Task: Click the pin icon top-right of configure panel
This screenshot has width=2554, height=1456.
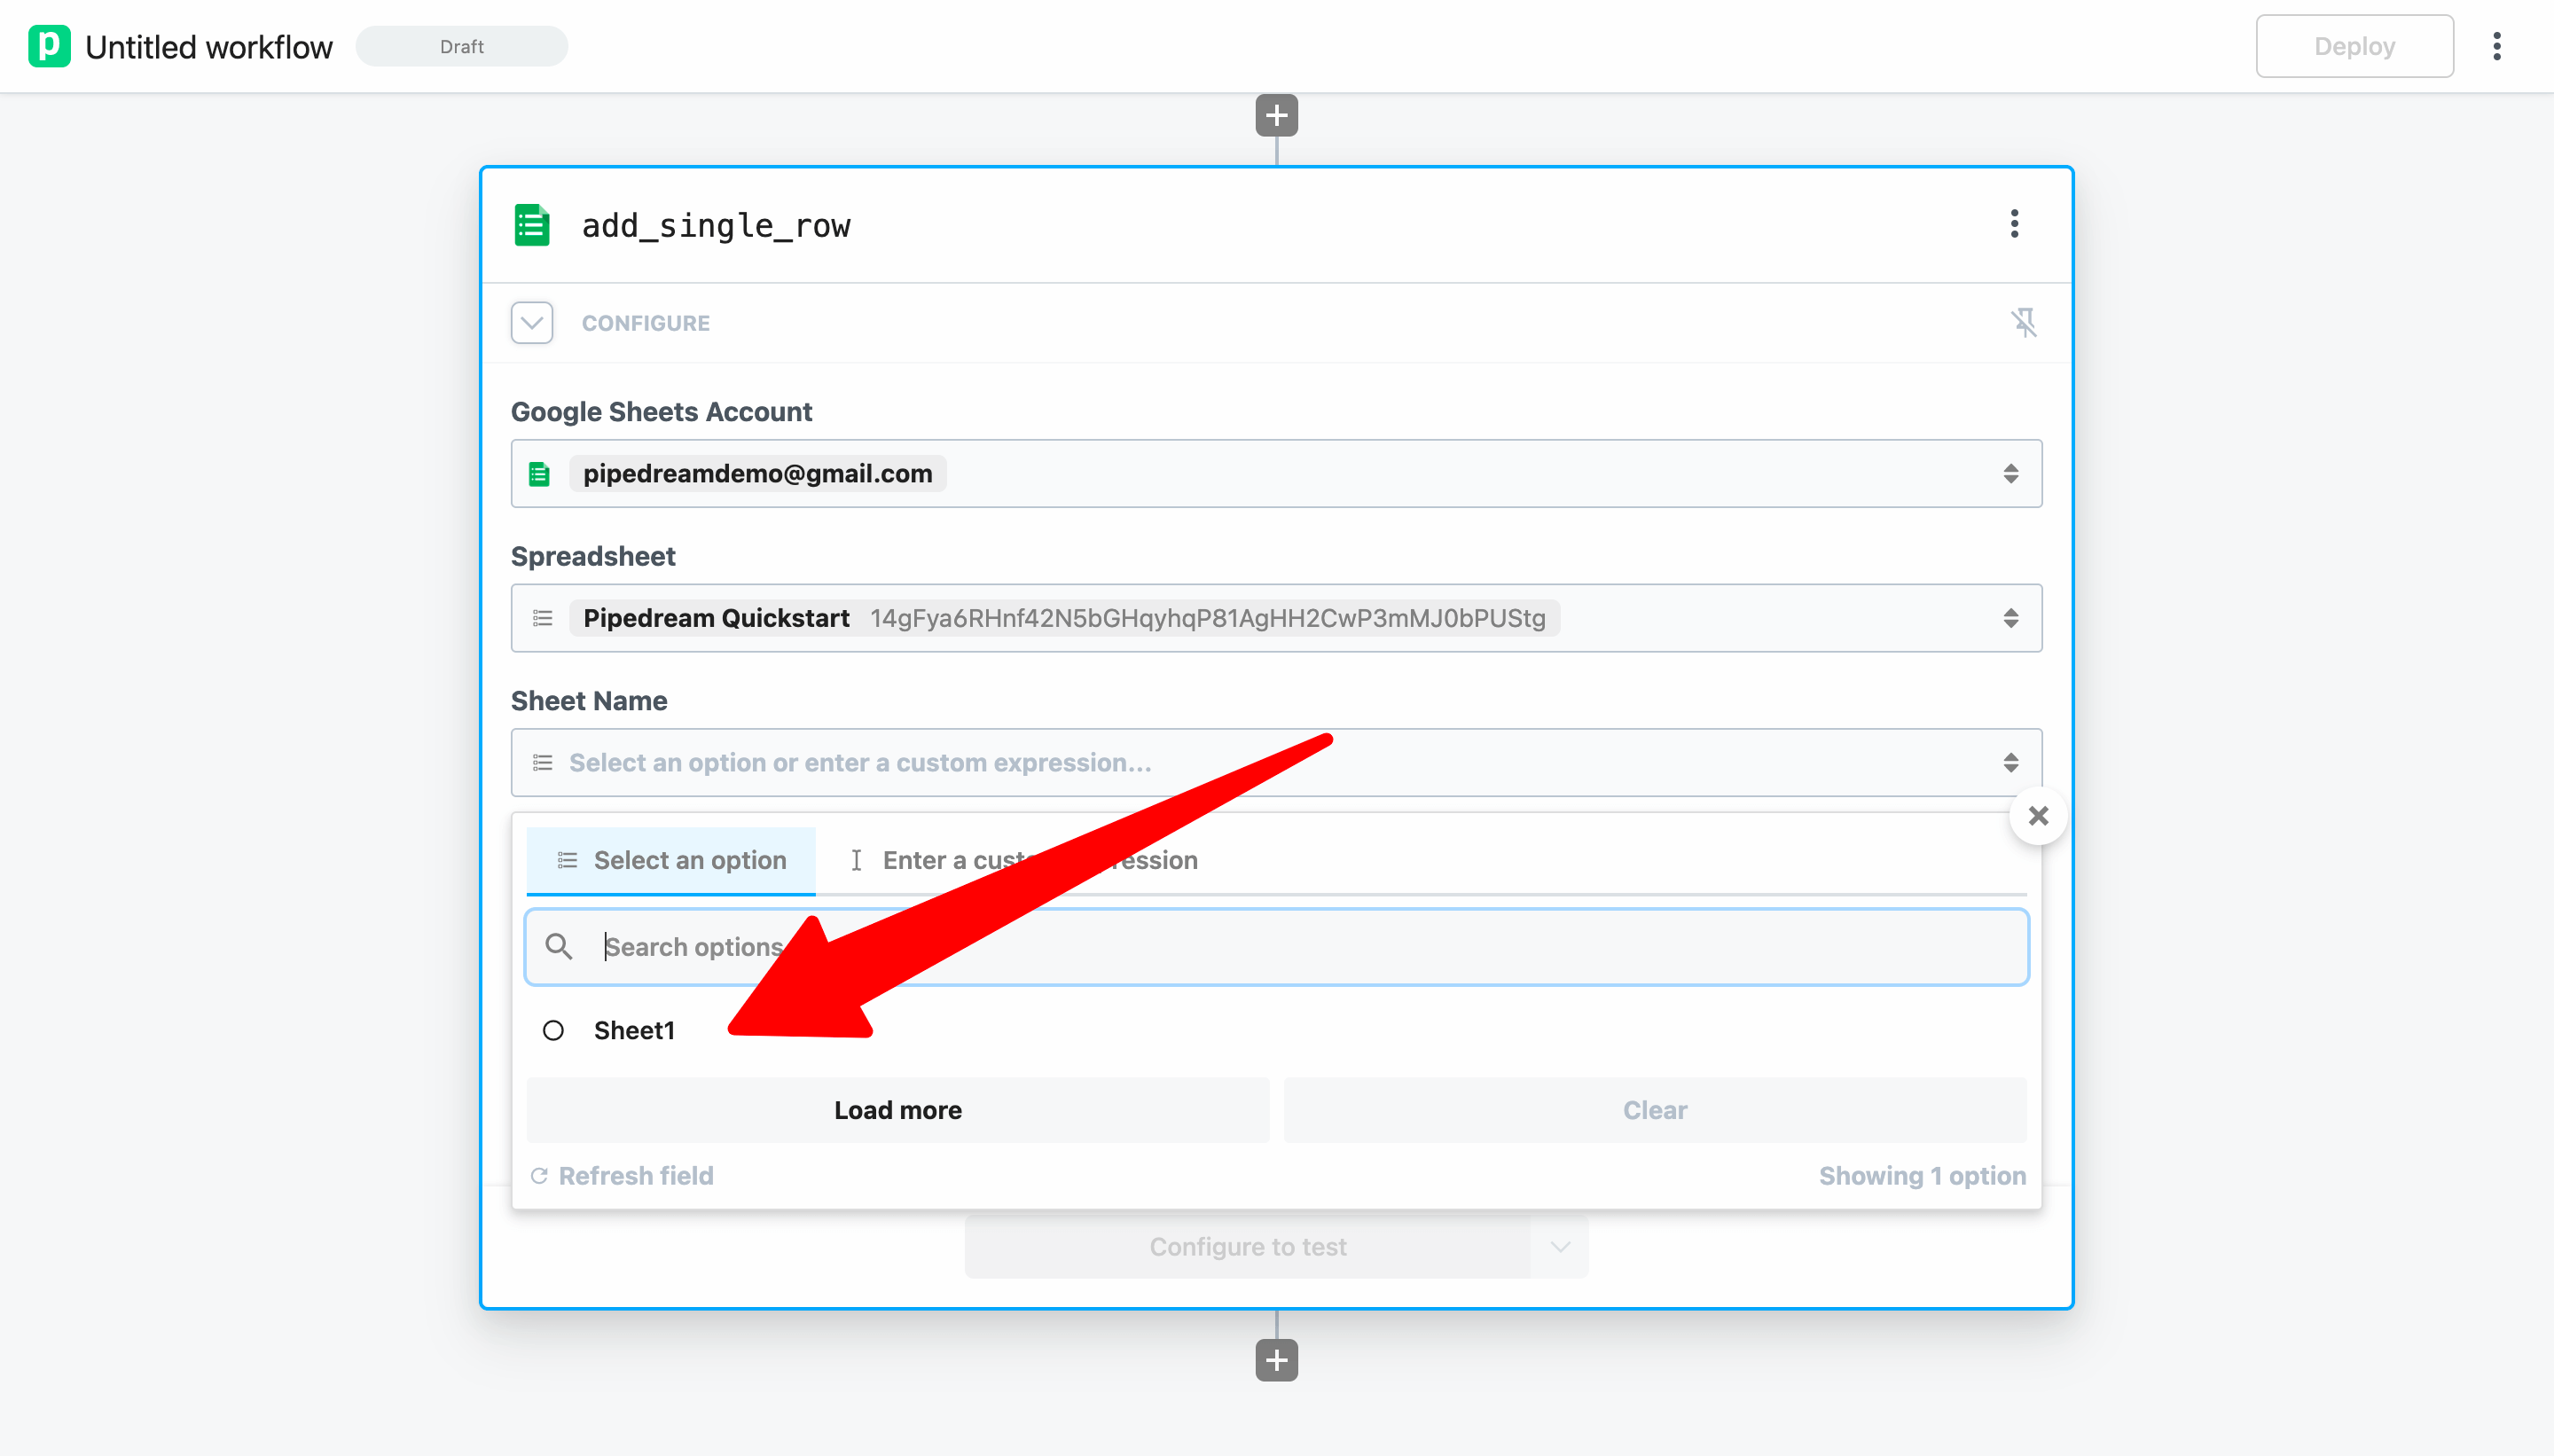Action: 2025,323
